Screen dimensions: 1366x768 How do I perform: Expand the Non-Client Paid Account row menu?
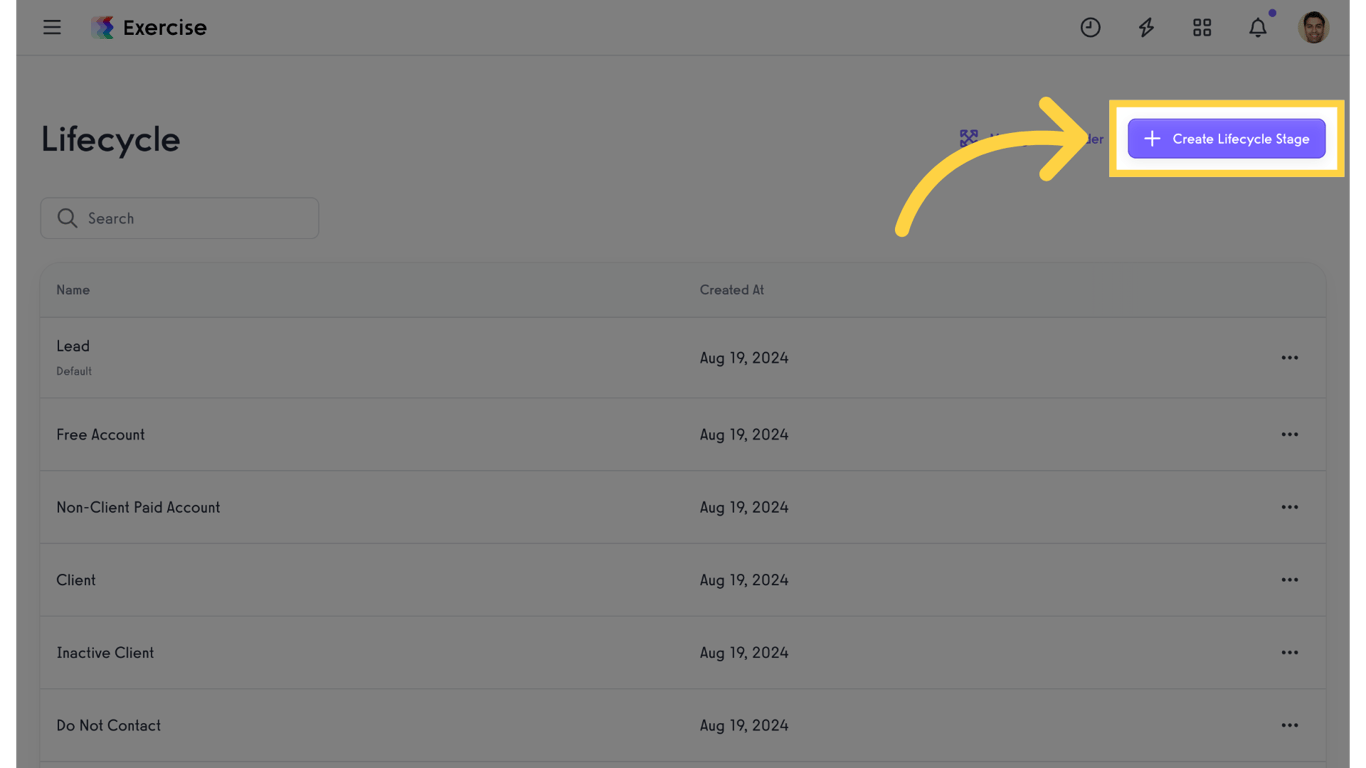point(1289,508)
